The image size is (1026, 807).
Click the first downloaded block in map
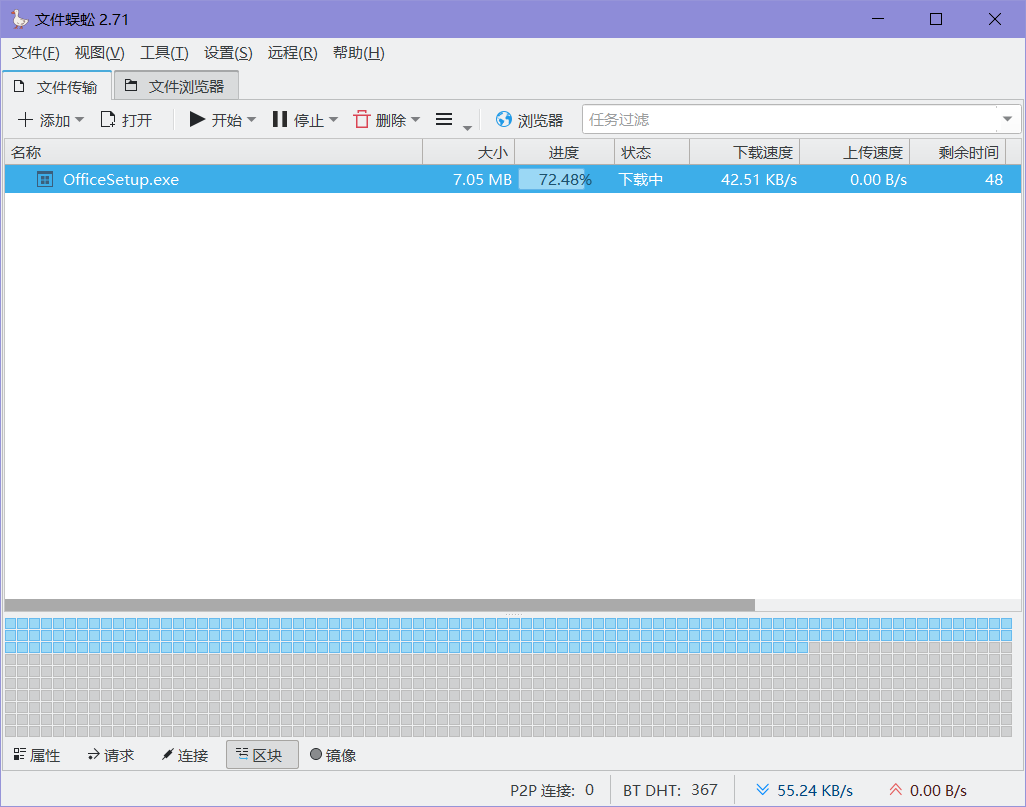tap(10, 623)
